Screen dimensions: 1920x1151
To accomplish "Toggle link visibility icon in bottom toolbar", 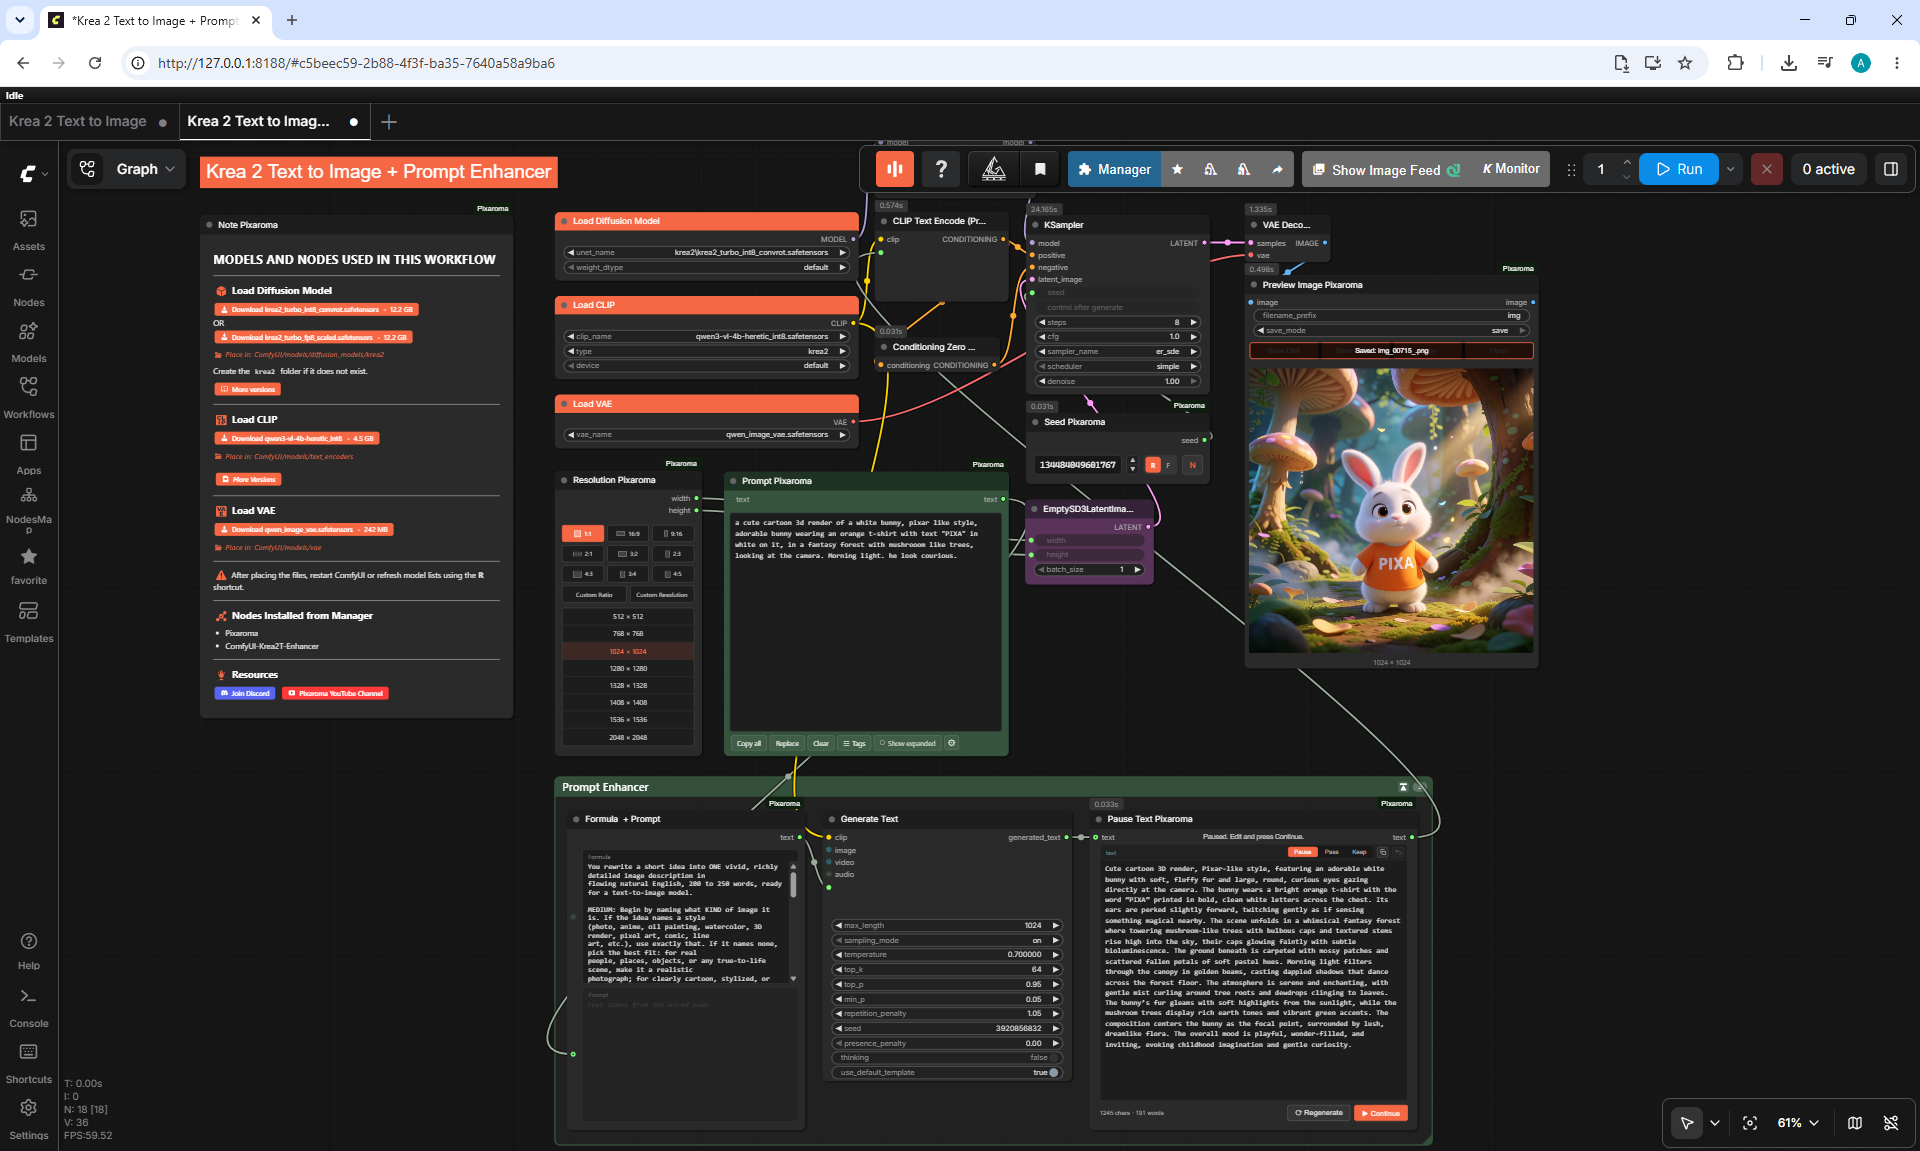I will 1891,1123.
